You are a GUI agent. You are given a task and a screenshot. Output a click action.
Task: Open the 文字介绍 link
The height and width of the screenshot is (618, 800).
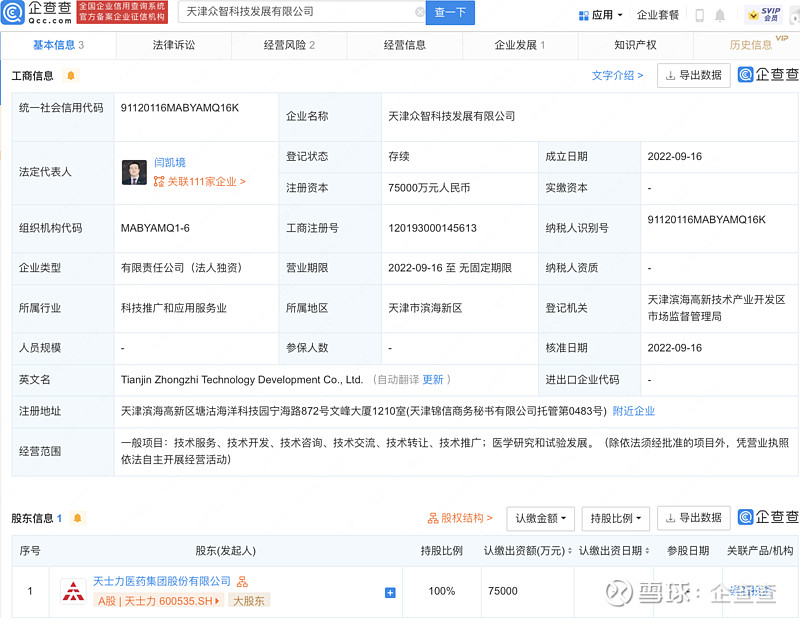[617, 76]
